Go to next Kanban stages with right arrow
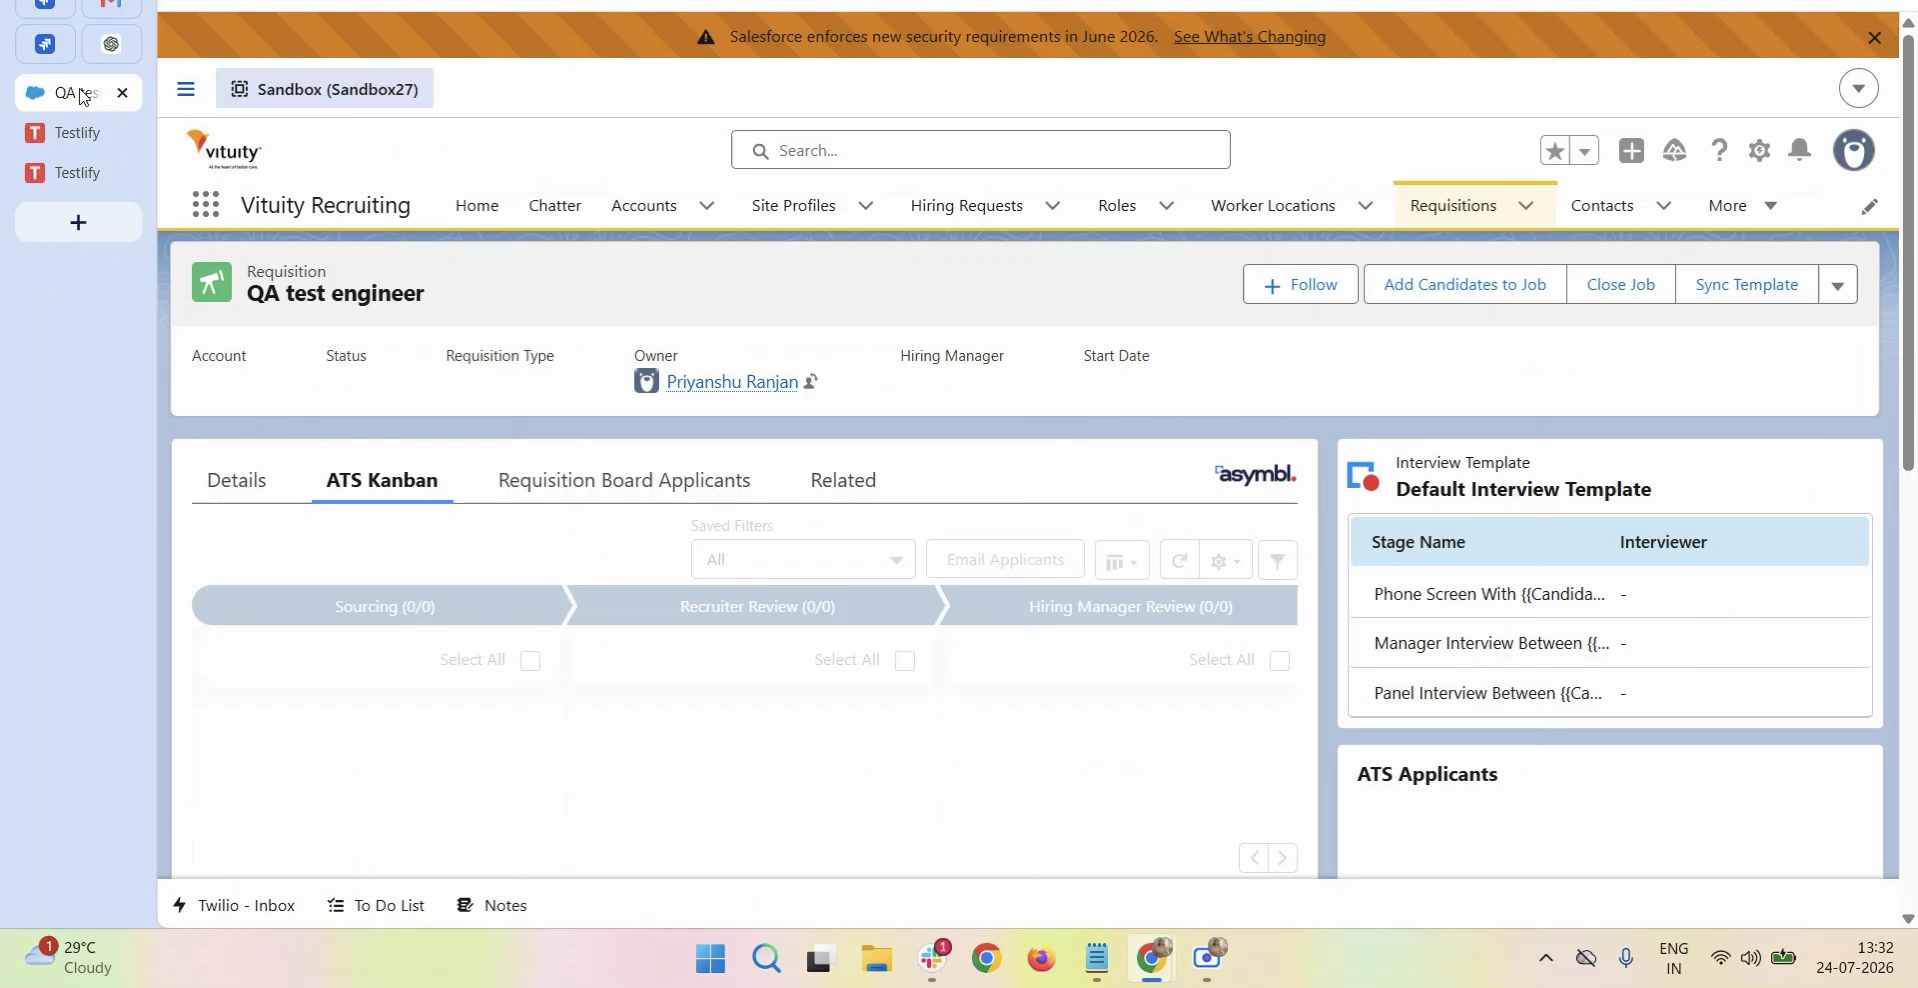The image size is (1918, 988). [x=1283, y=858]
